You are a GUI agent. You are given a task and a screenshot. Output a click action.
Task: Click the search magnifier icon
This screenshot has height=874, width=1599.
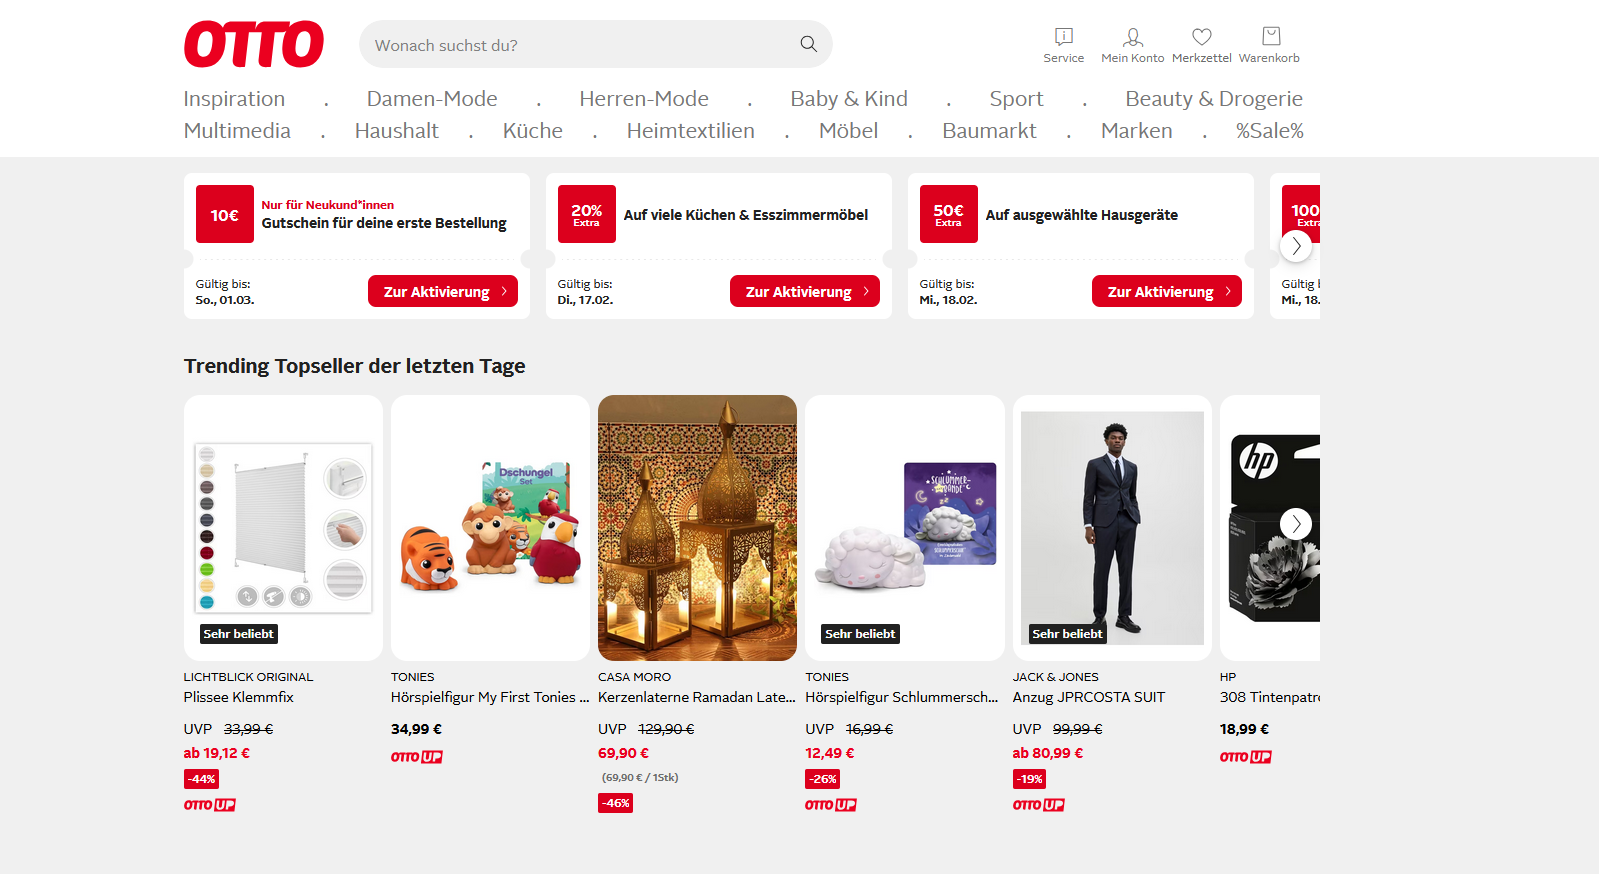coord(808,44)
